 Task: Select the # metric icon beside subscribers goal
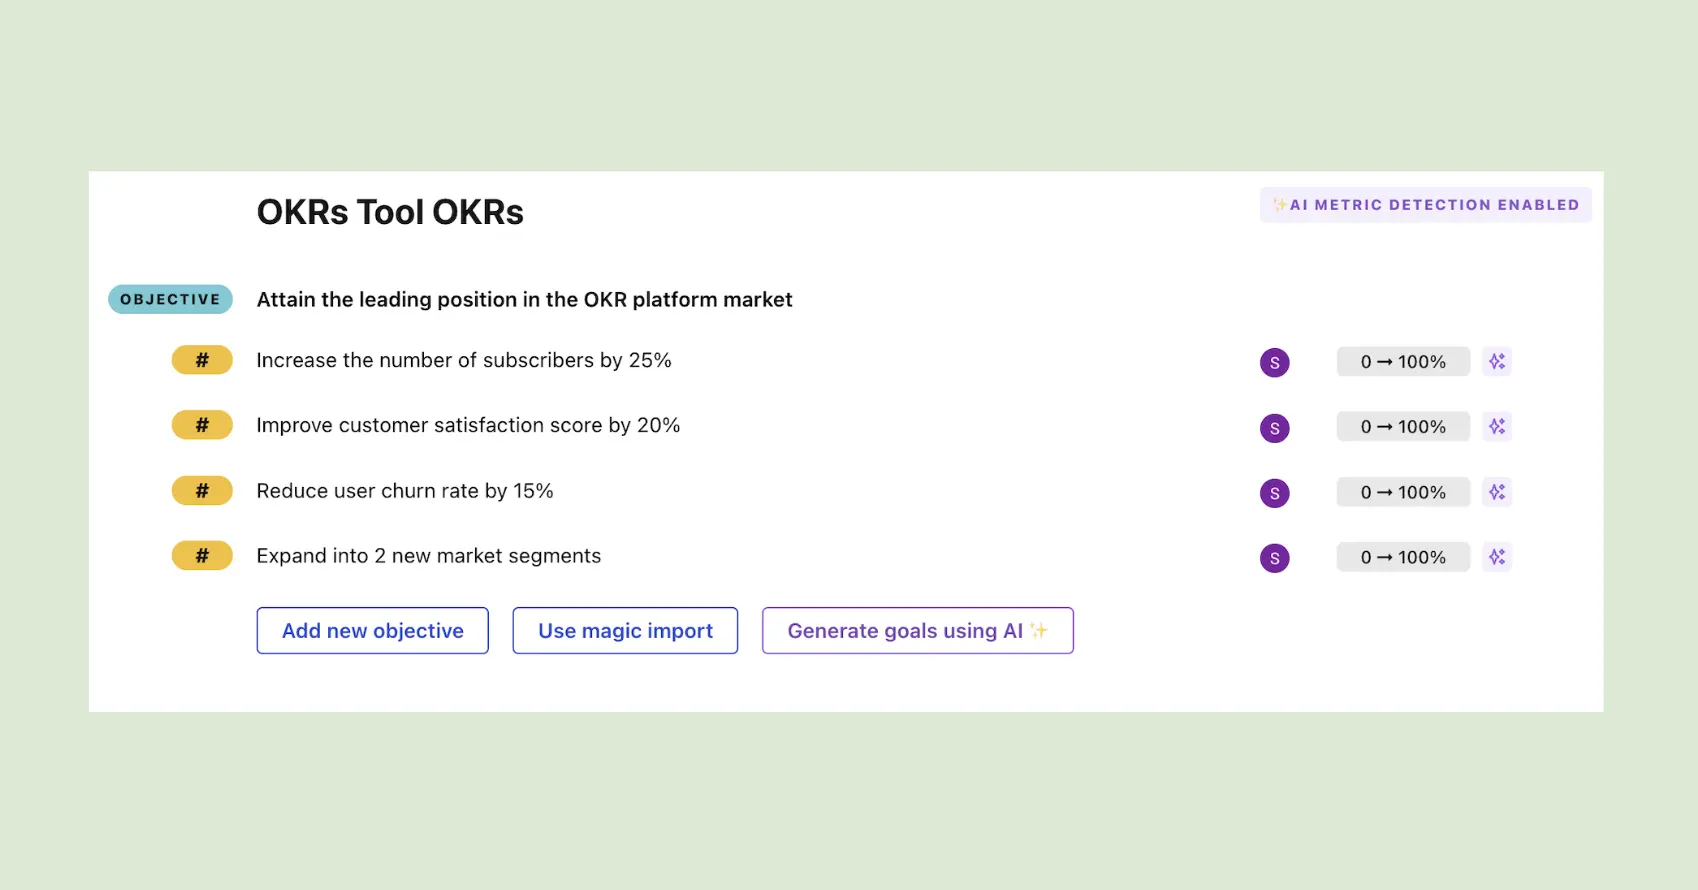tap(202, 360)
